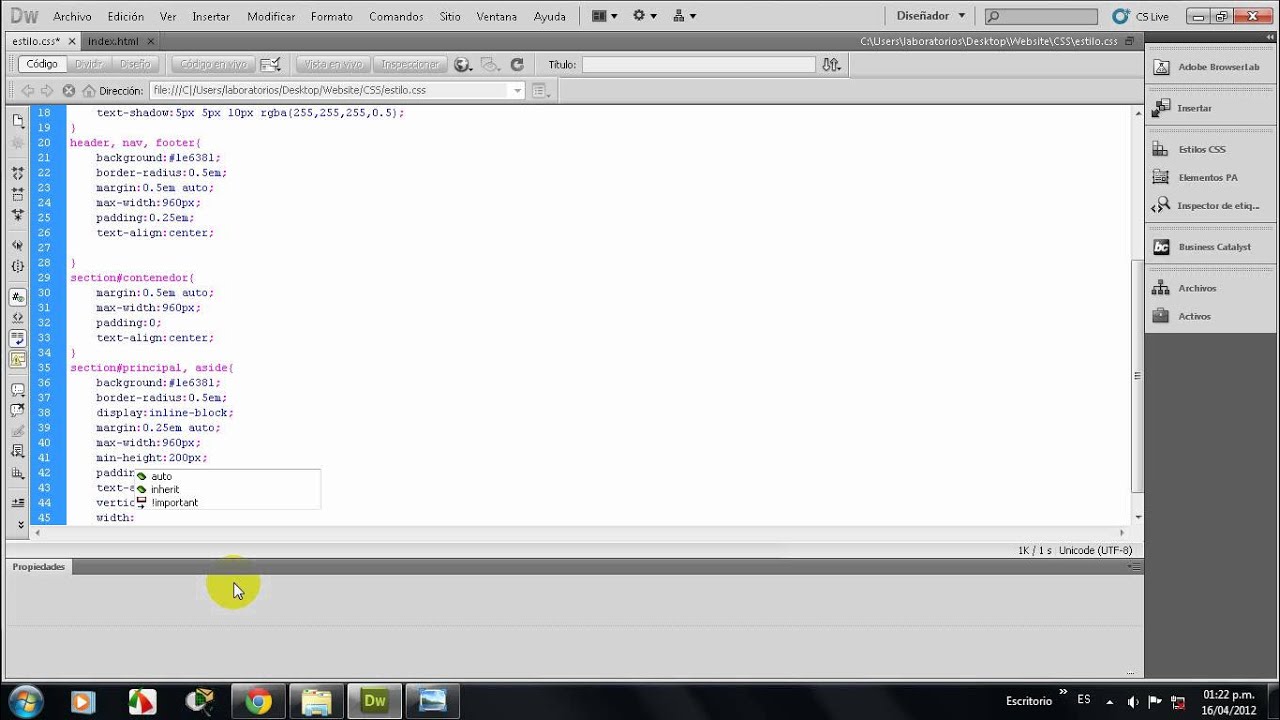The width and height of the screenshot is (1280, 720).
Task: Click the Collapse Full Tag icon
Action: (x=18, y=172)
